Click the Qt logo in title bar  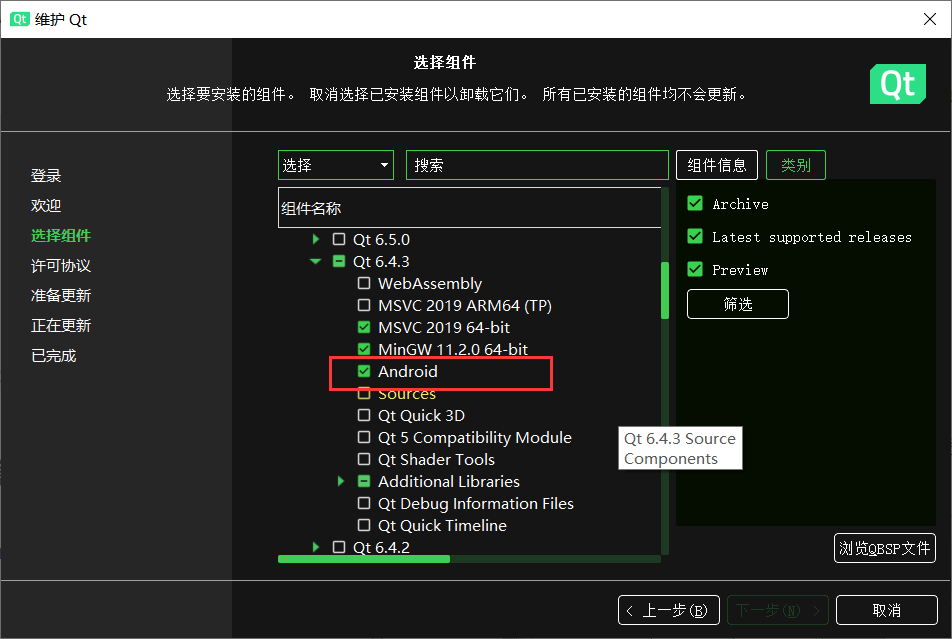[x=19, y=19]
